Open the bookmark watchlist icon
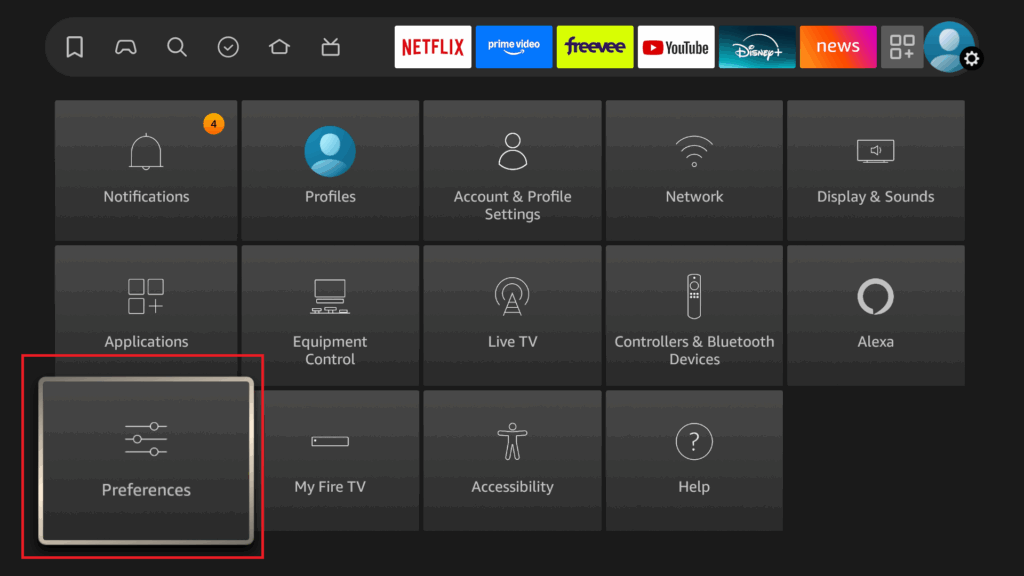The image size is (1024, 576). tap(74, 47)
